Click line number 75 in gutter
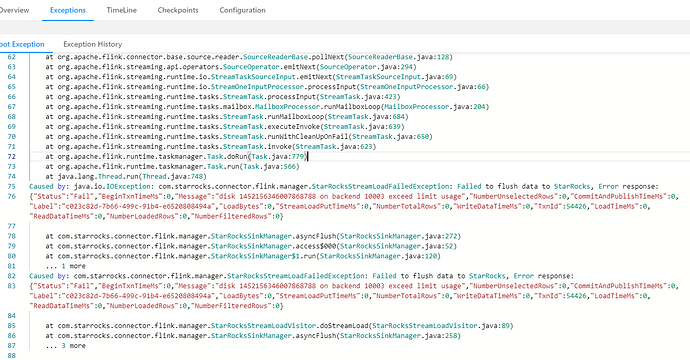The width and height of the screenshot is (690, 360). pos(11,186)
